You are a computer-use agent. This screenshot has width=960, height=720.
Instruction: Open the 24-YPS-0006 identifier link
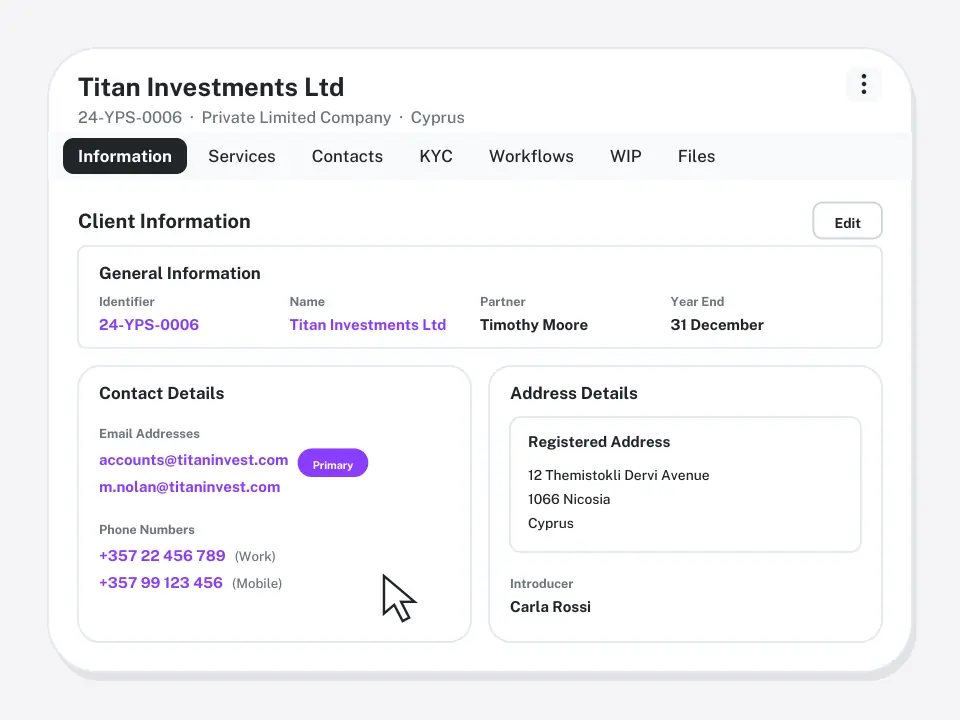(x=149, y=324)
